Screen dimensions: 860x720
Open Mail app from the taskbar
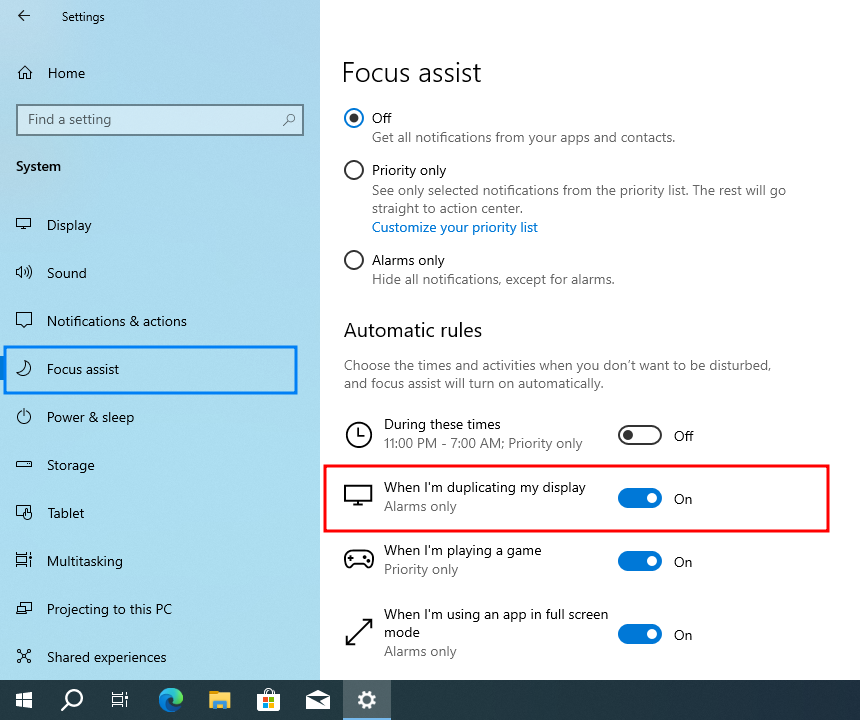(x=318, y=700)
